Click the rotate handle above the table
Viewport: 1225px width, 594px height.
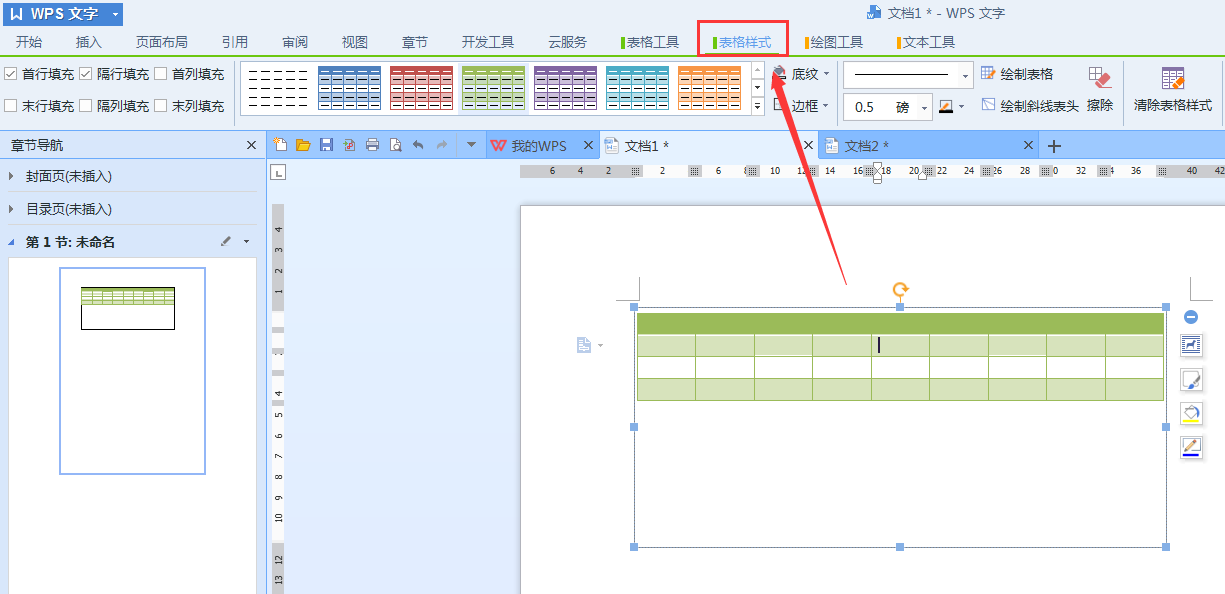900,291
